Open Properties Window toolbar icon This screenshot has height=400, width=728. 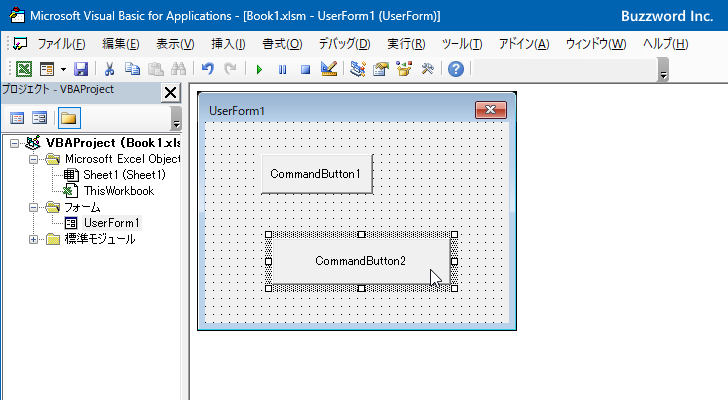coord(381,69)
